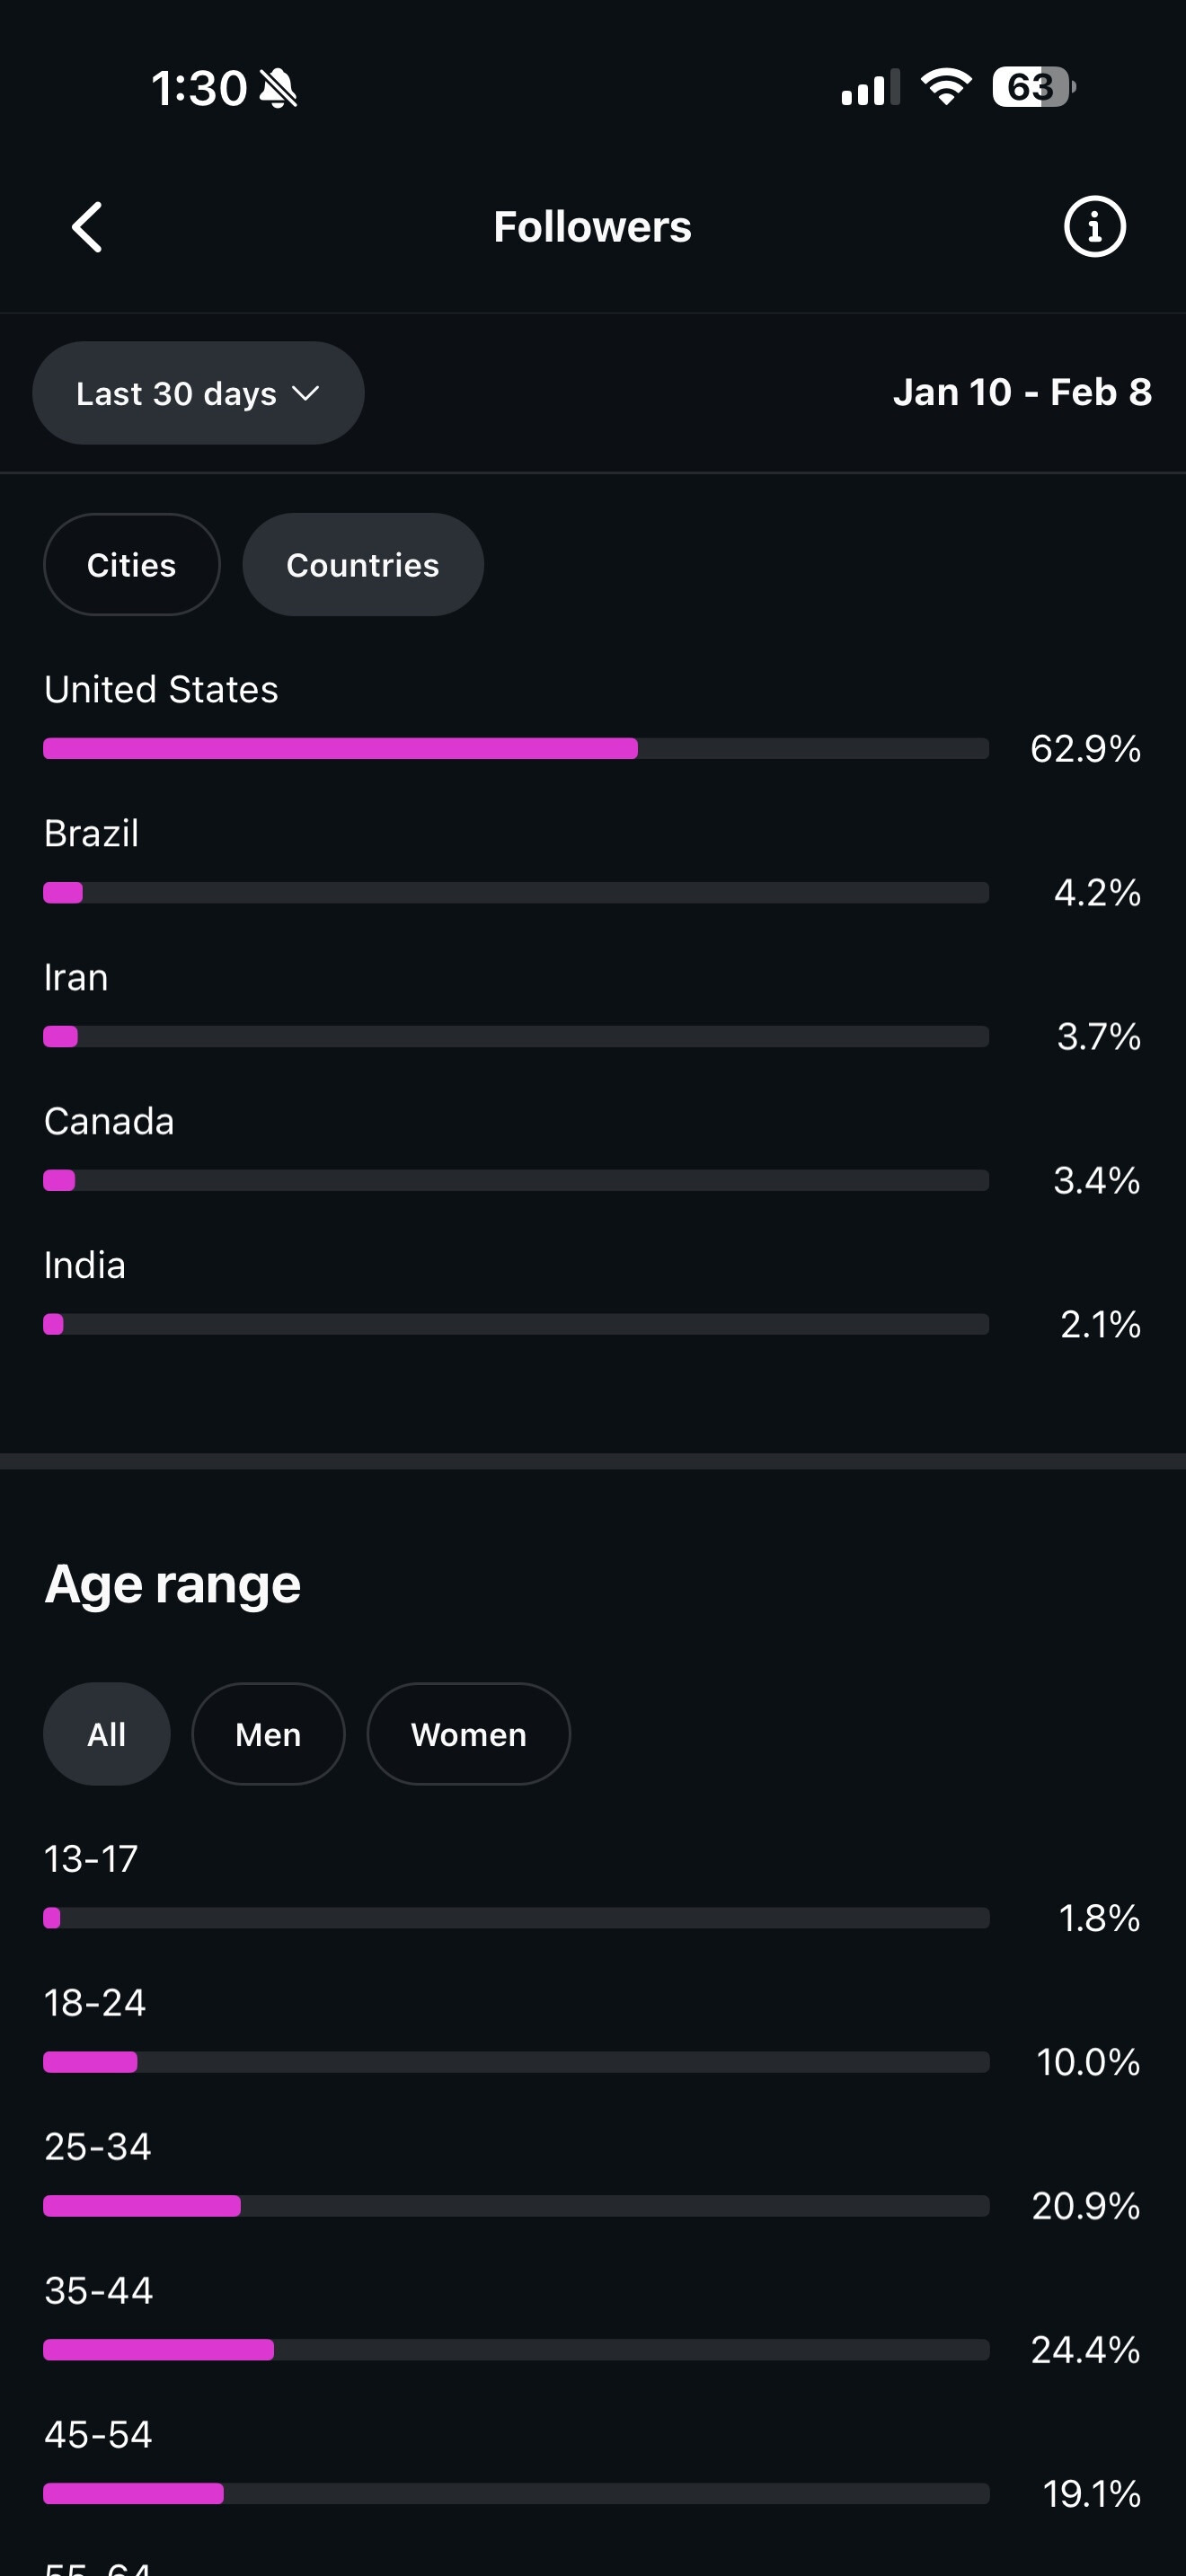Switch to the Cities tab
Image resolution: width=1186 pixels, height=2576 pixels.
[x=131, y=565]
